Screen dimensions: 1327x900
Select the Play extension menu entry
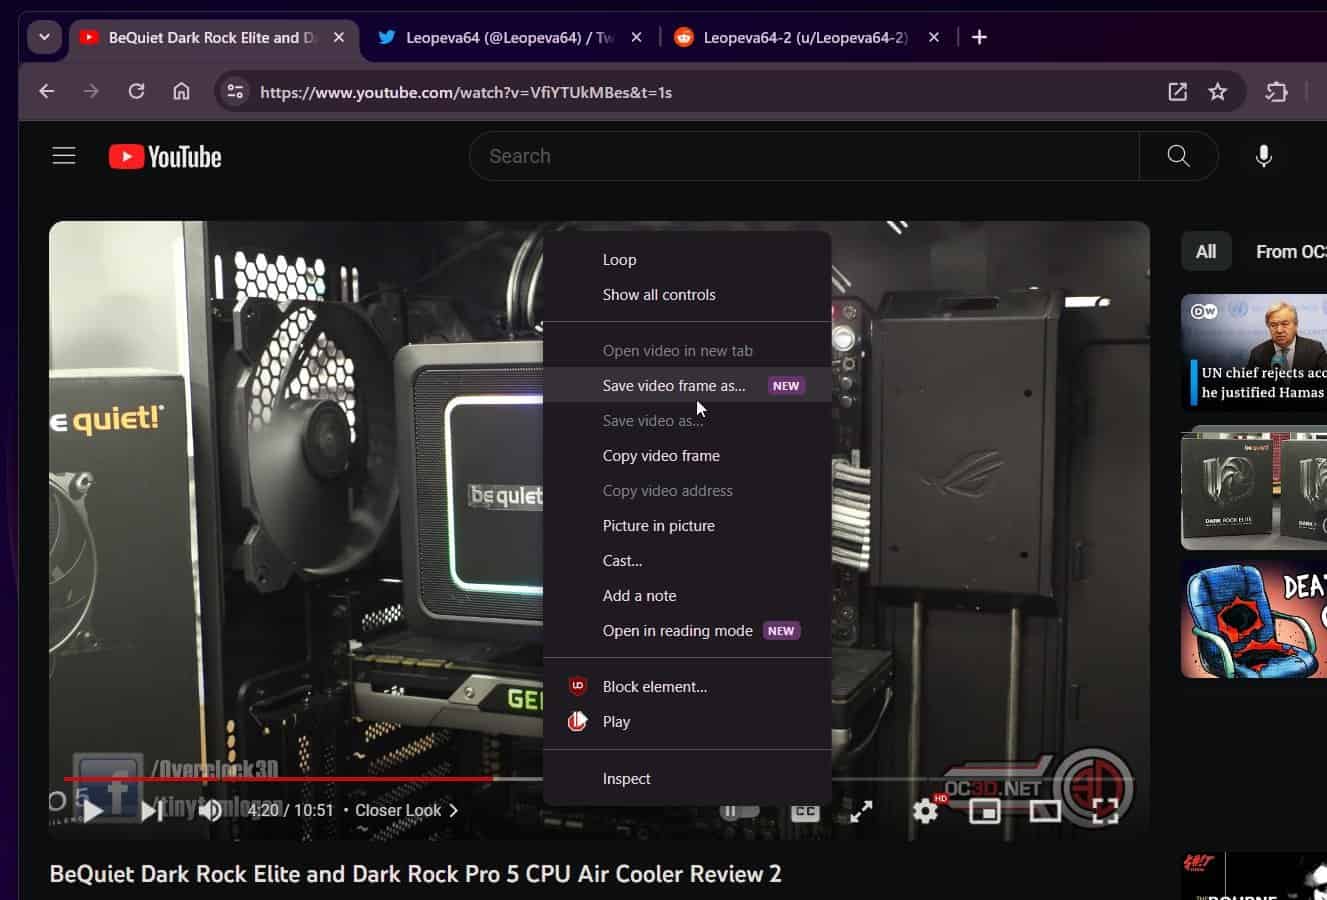click(687, 722)
